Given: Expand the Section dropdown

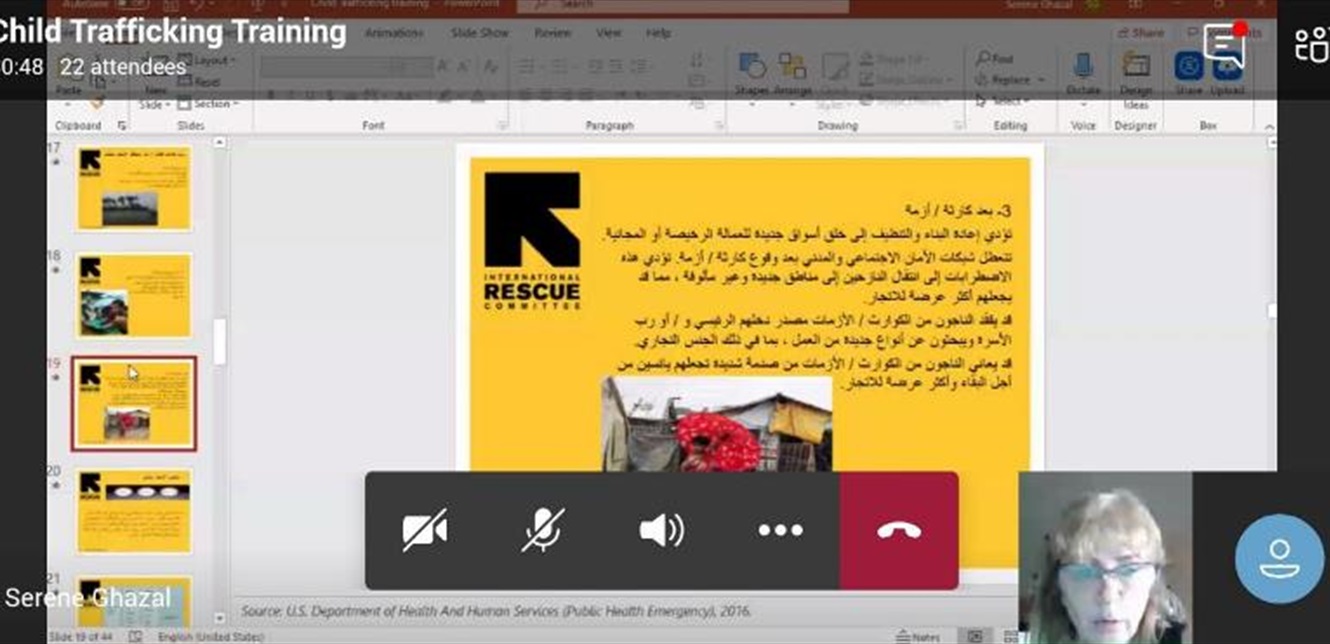Looking at the screenshot, I should pyautogui.click(x=209, y=104).
